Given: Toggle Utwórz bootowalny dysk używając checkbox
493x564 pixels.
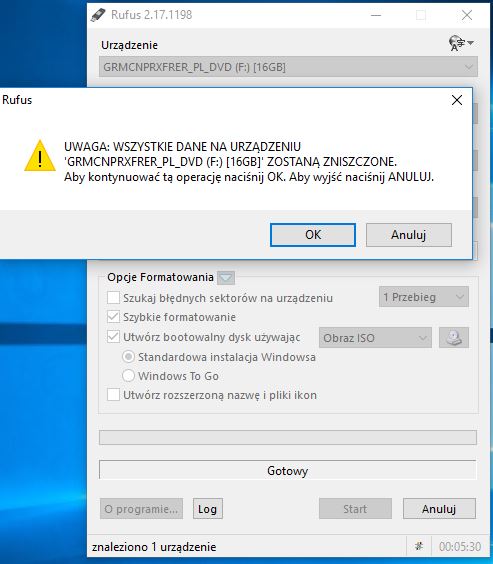Looking at the screenshot, I should pyautogui.click(x=113, y=337).
